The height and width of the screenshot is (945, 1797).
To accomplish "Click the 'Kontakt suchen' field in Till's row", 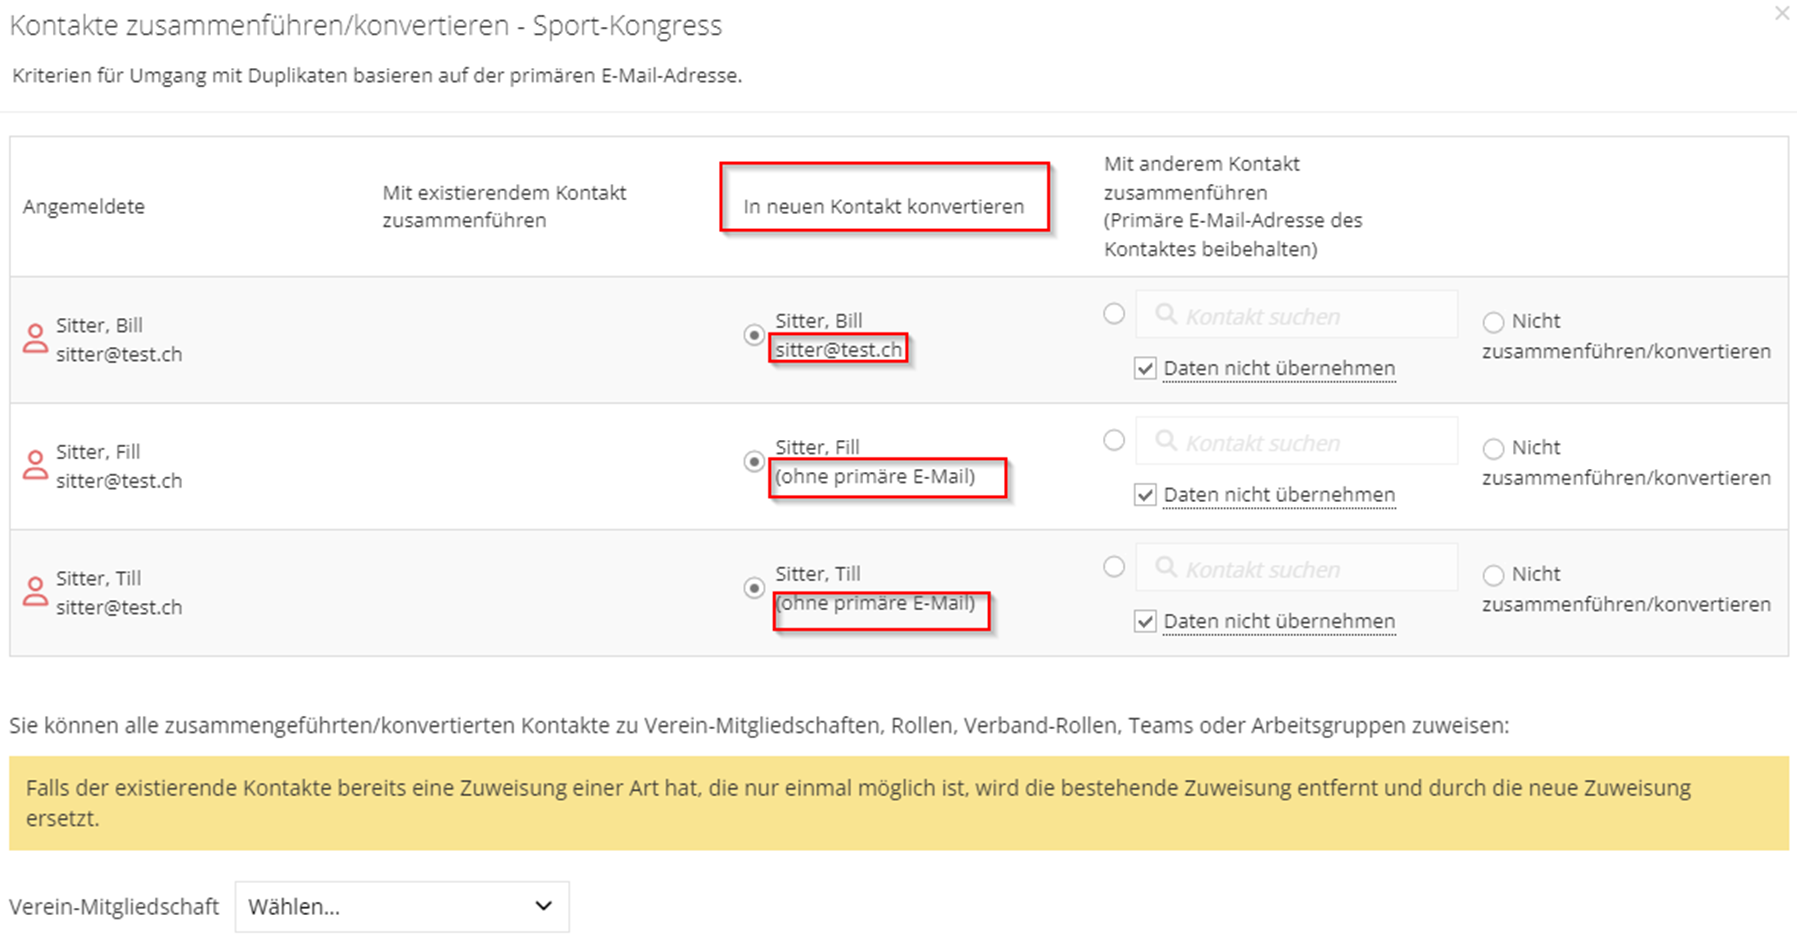I will tap(1297, 568).
